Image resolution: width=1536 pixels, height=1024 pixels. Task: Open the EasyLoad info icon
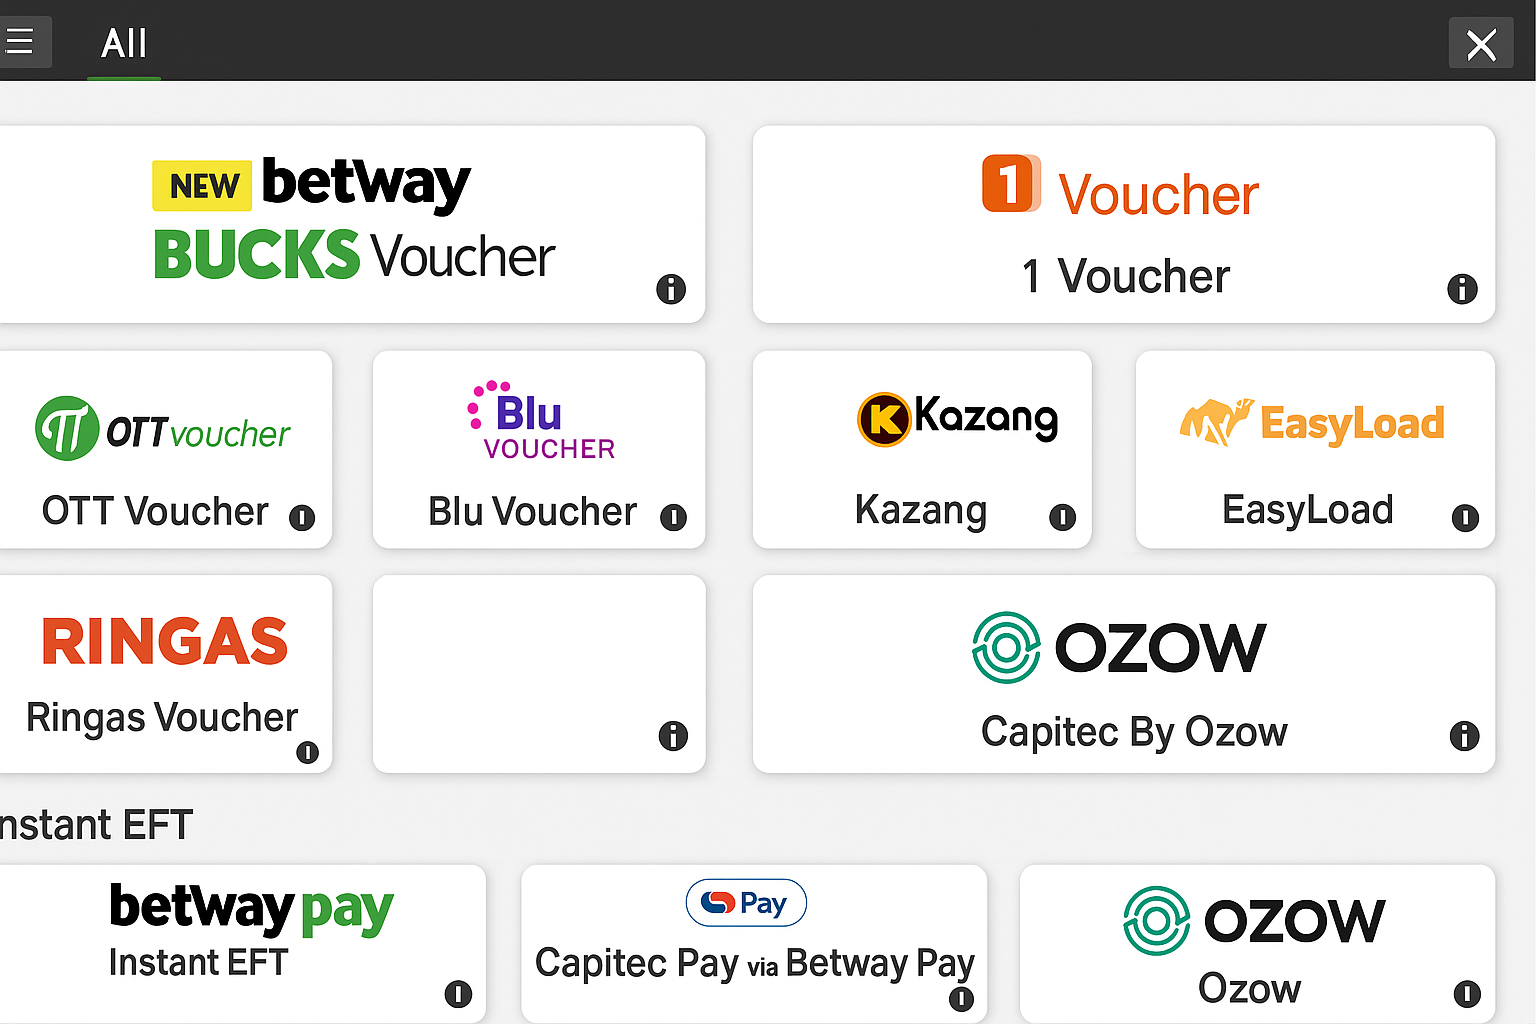[1464, 519]
